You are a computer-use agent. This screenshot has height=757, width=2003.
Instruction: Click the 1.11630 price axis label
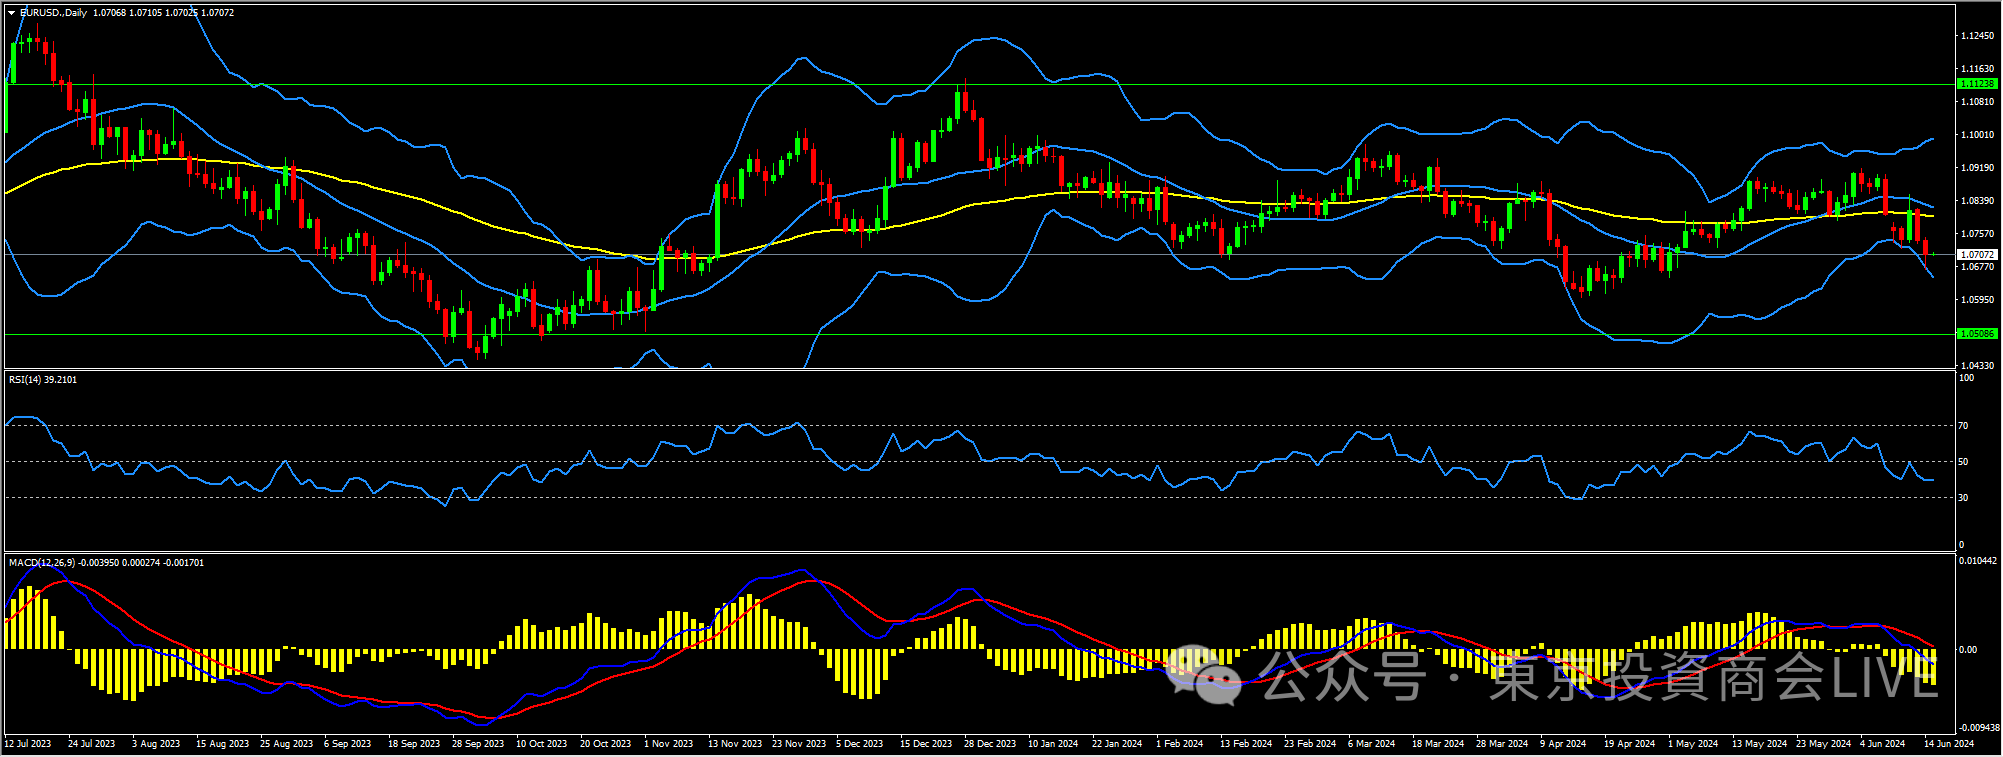tap(1977, 69)
